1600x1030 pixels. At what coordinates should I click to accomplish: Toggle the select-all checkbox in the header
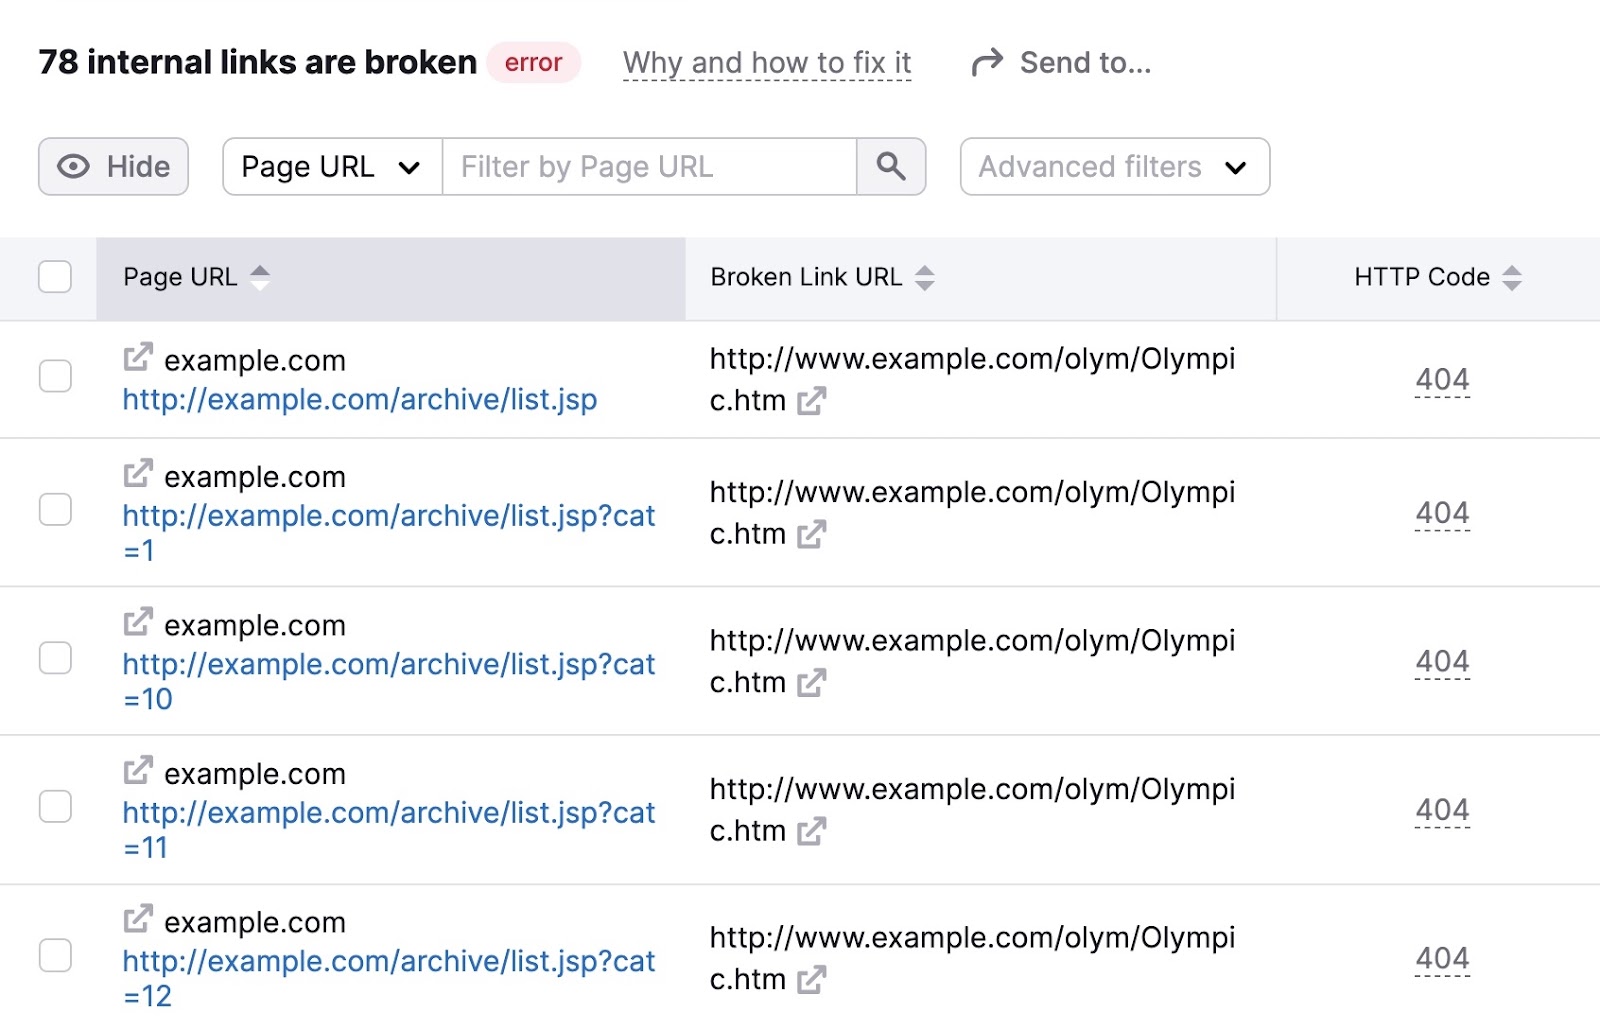click(54, 277)
